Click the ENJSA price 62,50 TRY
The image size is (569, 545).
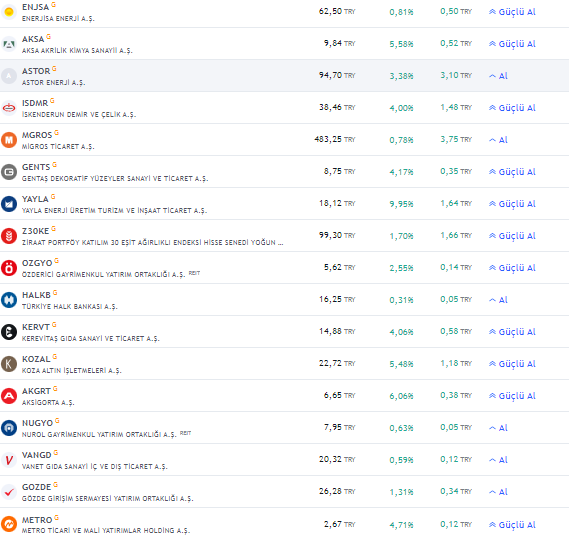337,11
